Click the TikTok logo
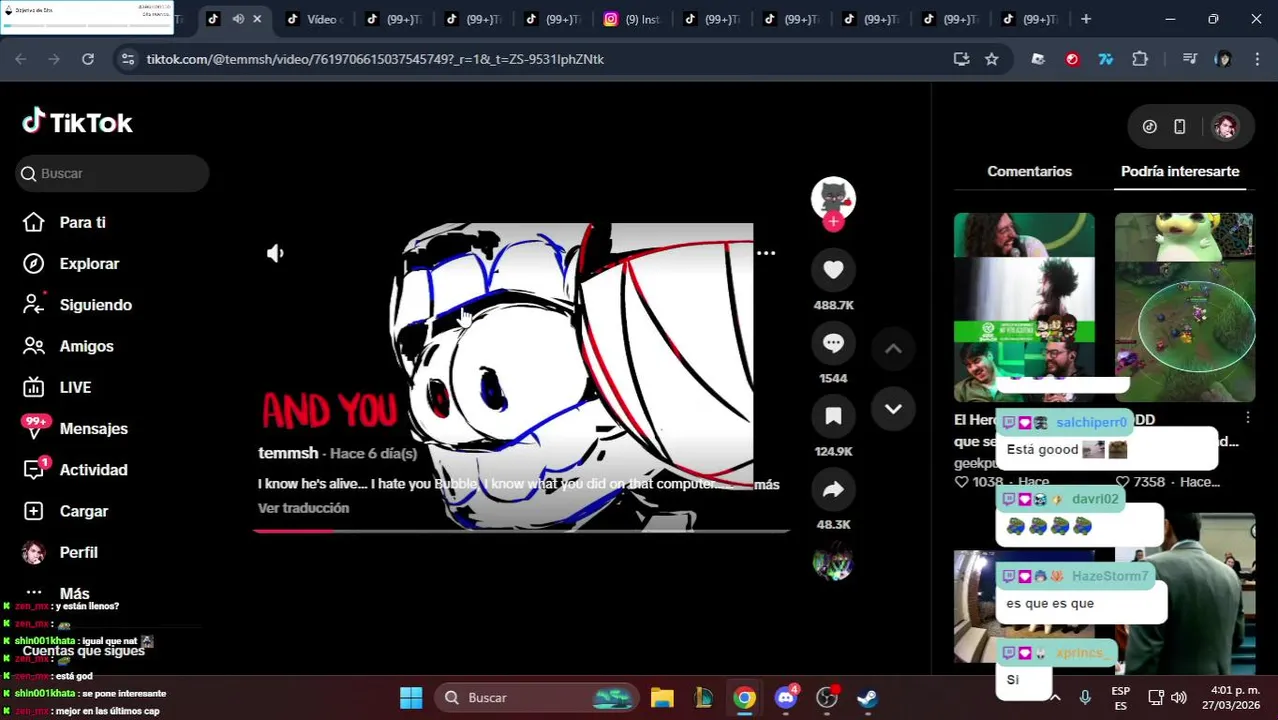1278x720 pixels. pyautogui.click(x=77, y=122)
